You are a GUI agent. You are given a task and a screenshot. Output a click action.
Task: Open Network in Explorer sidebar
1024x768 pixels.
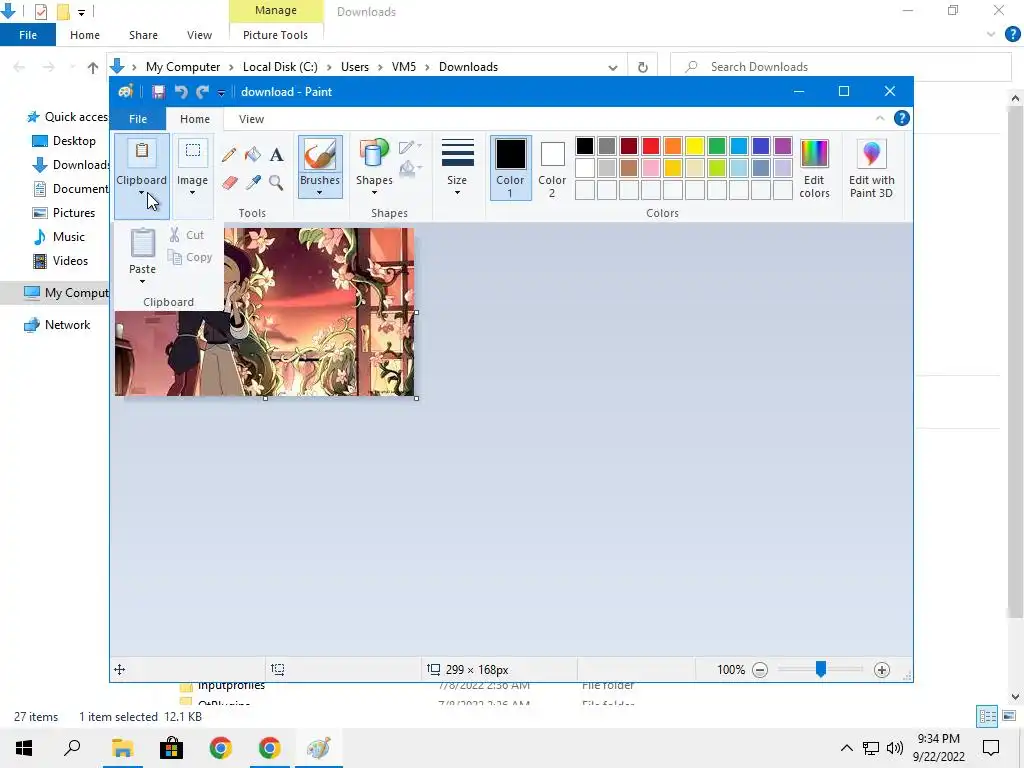[57, 325]
